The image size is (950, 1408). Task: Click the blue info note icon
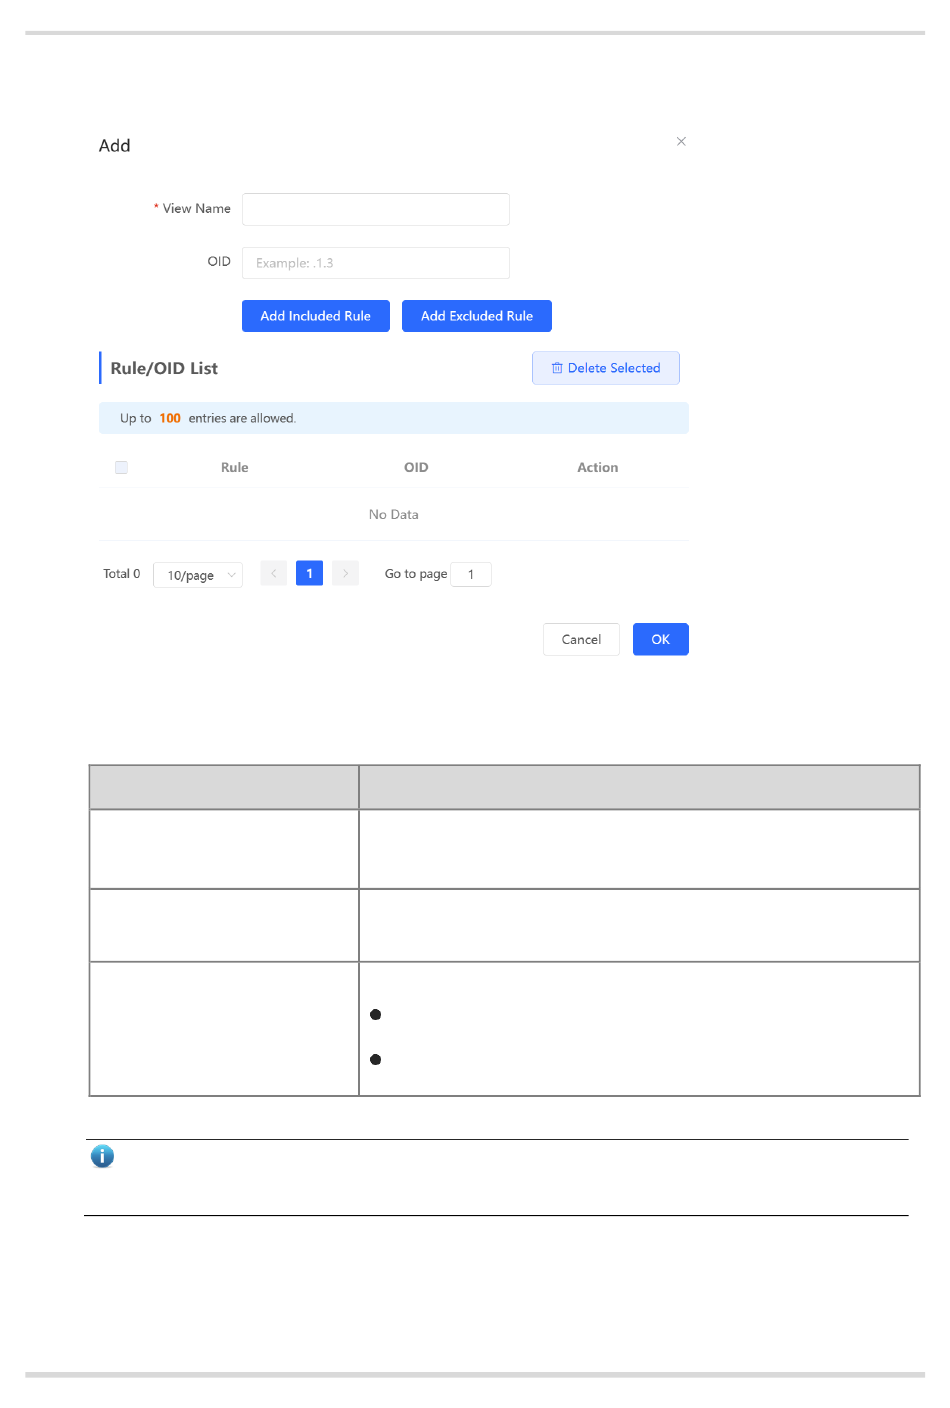pos(102,1156)
